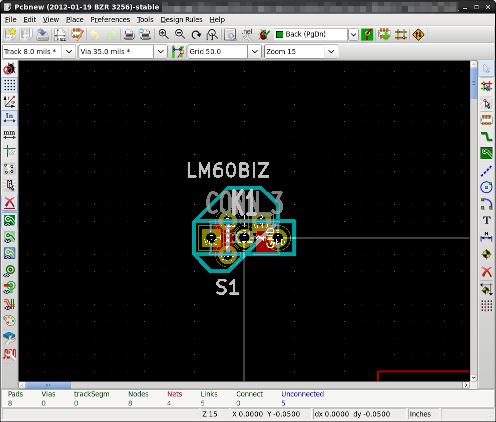Image resolution: width=496 pixels, height=422 pixels.
Task: Select the red X delete items tool
Action: (x=487, y=272)
